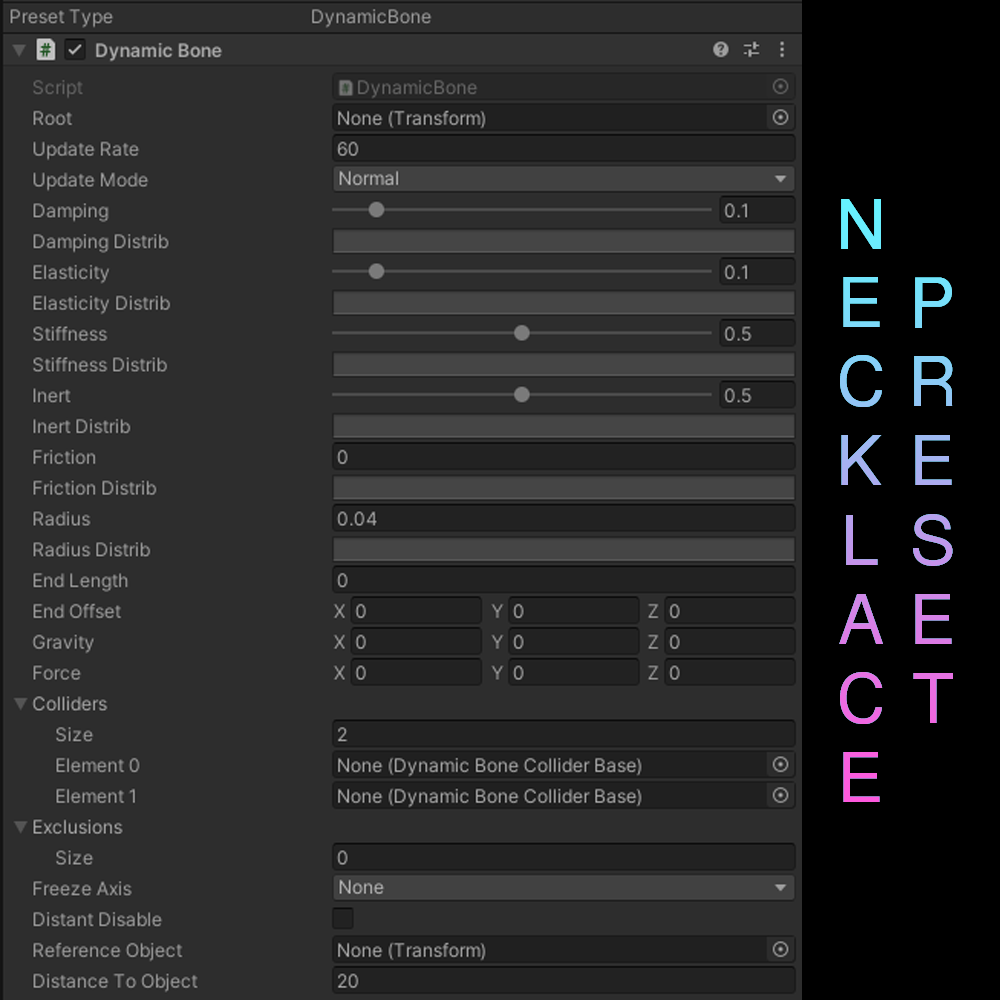This screenshot has width=1000, height=1000.
Task: Click the object picker icon beside Root
Action: pos(780,117)
